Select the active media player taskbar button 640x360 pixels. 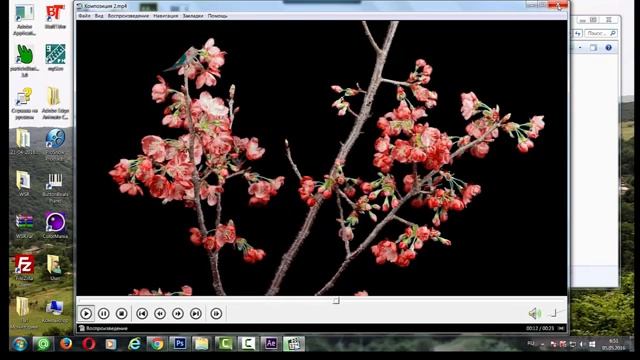pos(293,344)
